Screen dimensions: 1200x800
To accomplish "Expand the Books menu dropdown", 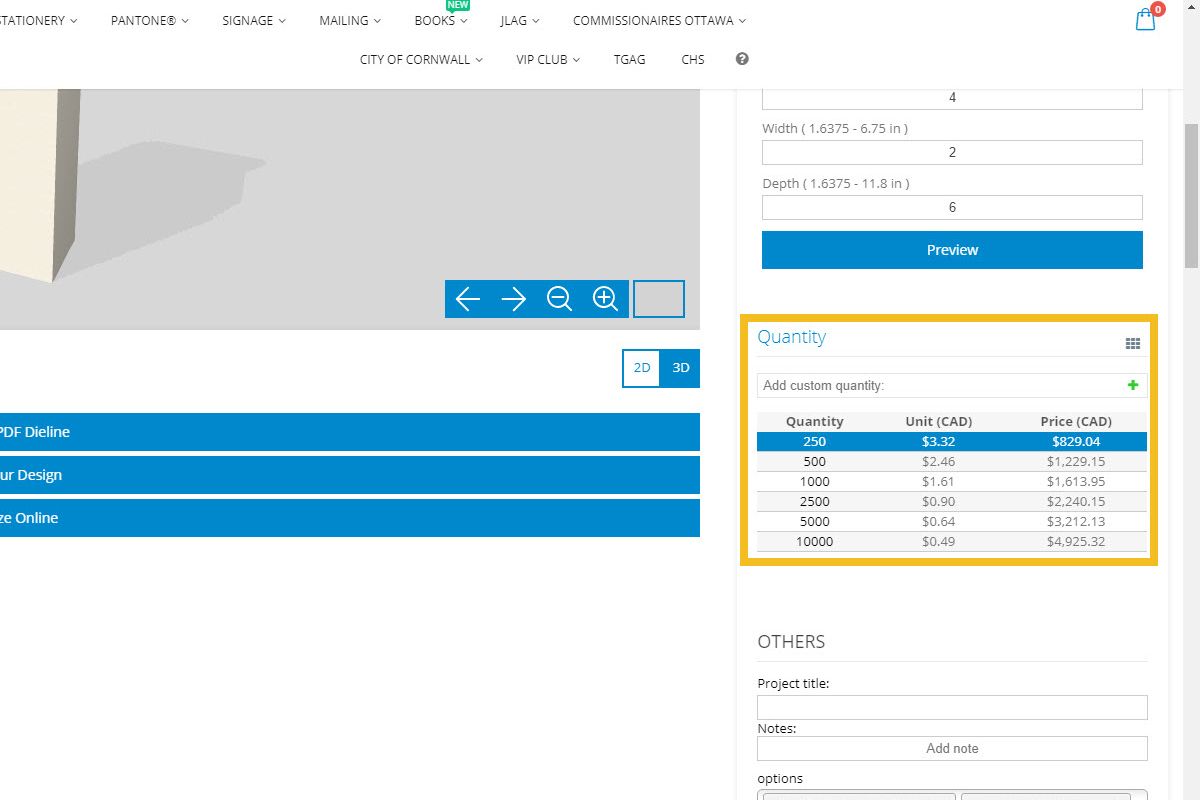I will click(440, 20).
